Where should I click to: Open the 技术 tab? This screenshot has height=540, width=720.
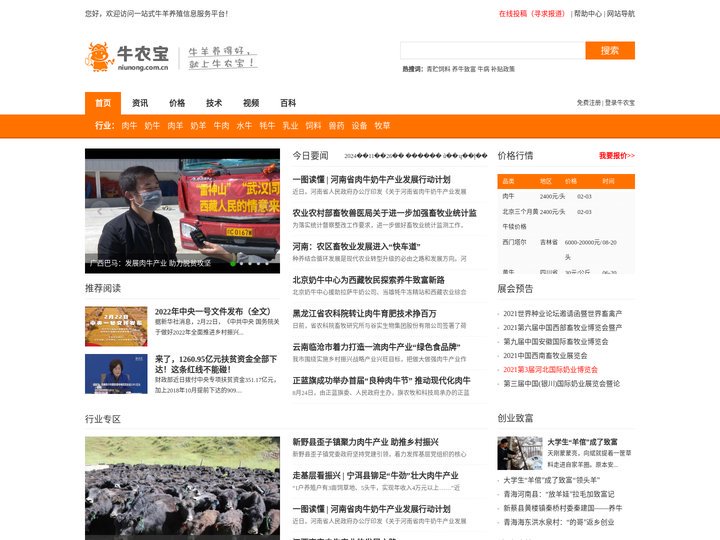[x=214, y=103]
